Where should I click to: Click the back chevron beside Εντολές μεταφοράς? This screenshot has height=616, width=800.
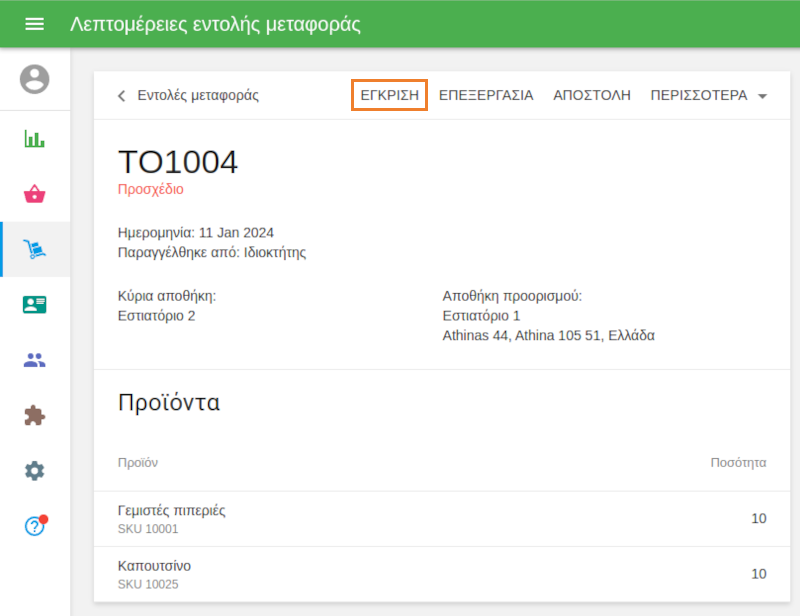pyautogui.click(x=121, y=95)
